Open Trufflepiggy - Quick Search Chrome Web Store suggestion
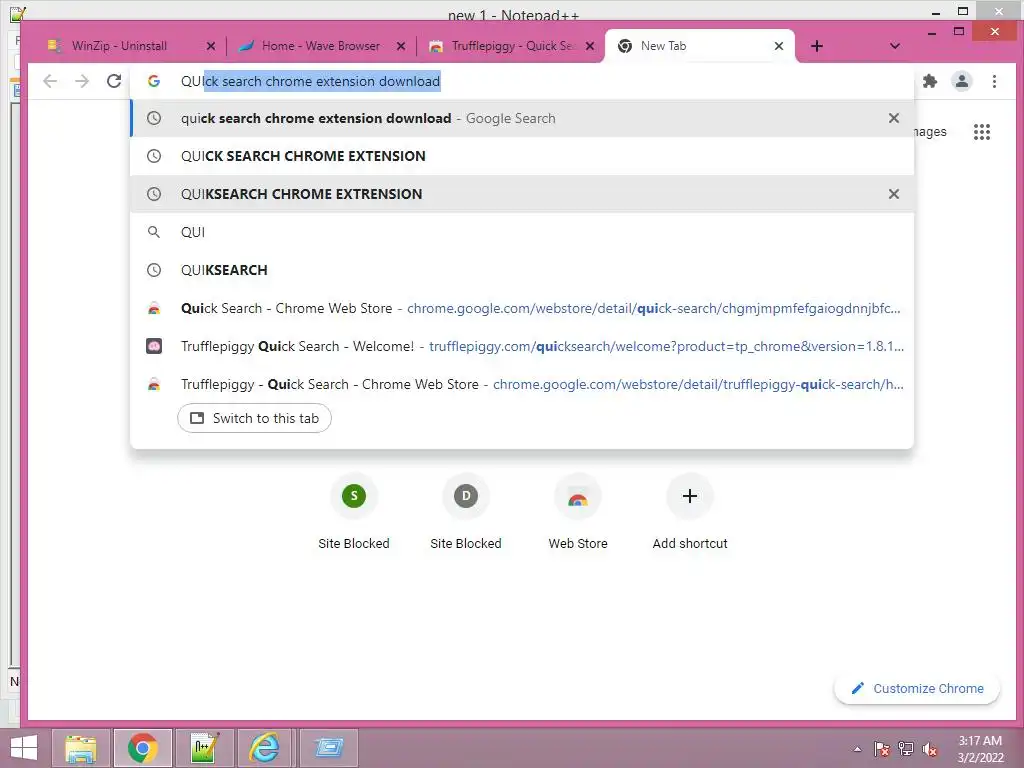 pyautogui.click(x=522, y=384)
